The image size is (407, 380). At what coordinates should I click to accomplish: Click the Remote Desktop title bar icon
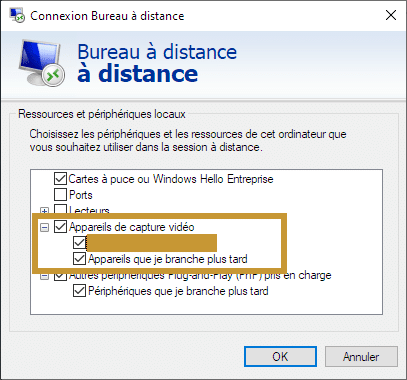[17, 15]
